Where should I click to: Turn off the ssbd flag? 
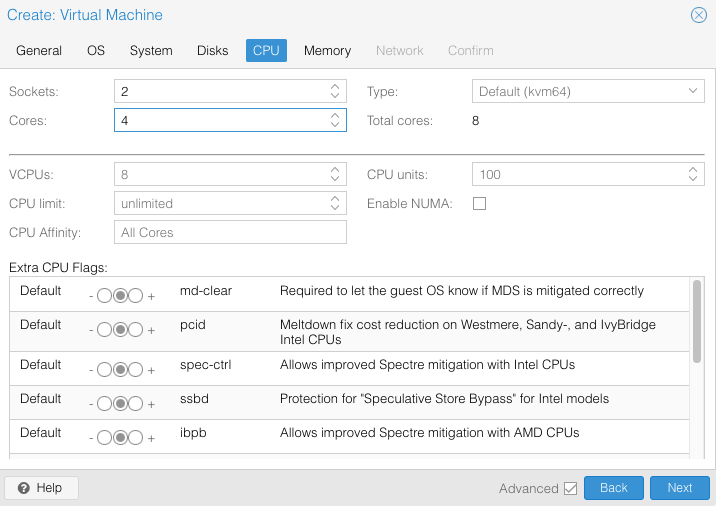point(105,404)
